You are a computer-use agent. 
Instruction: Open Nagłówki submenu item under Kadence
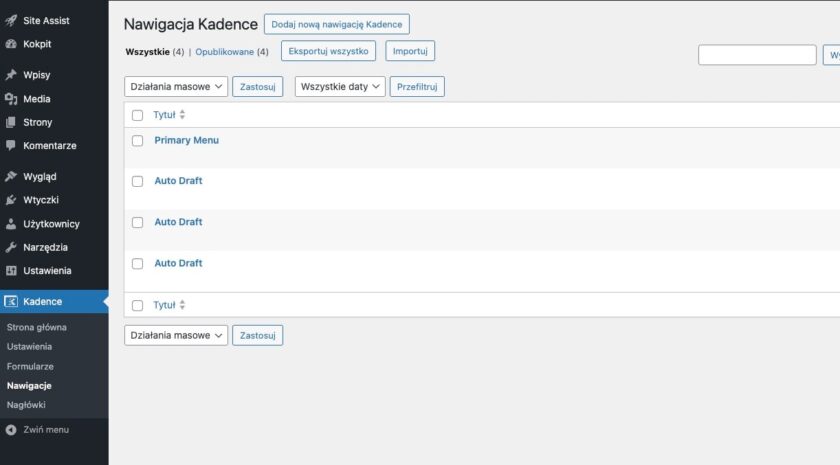(x=26, y=405)
